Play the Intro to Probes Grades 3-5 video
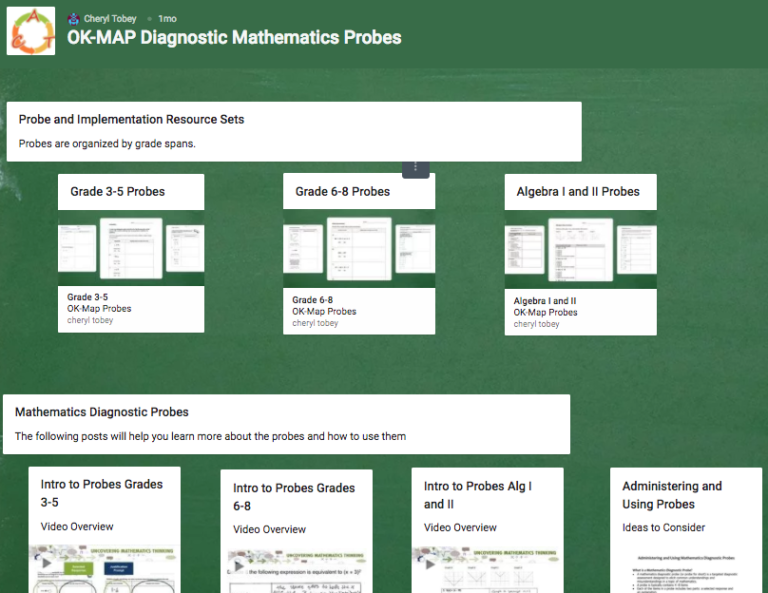The image size is (768, 593). 47,563
